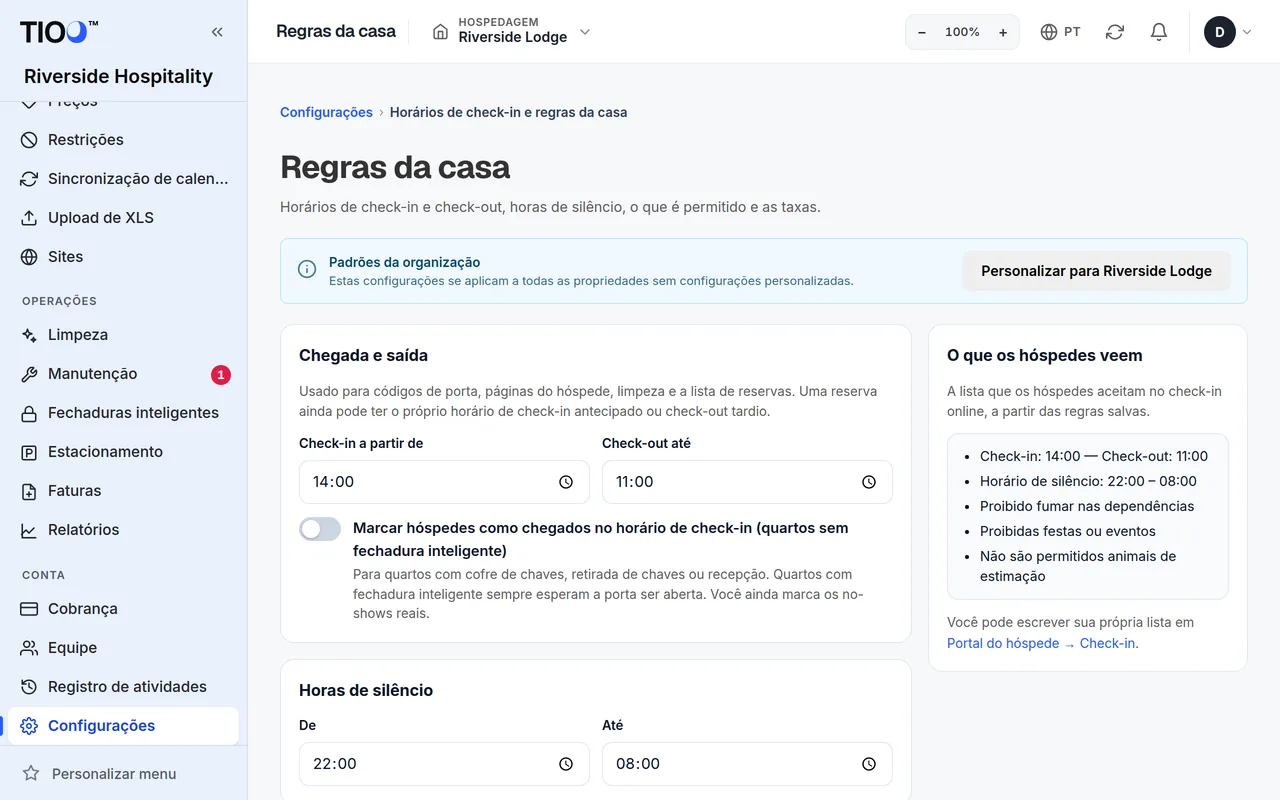
Task: Open the Riverside Lodge property dropdown
Action: pyautogui.click(x=511, y=32)
